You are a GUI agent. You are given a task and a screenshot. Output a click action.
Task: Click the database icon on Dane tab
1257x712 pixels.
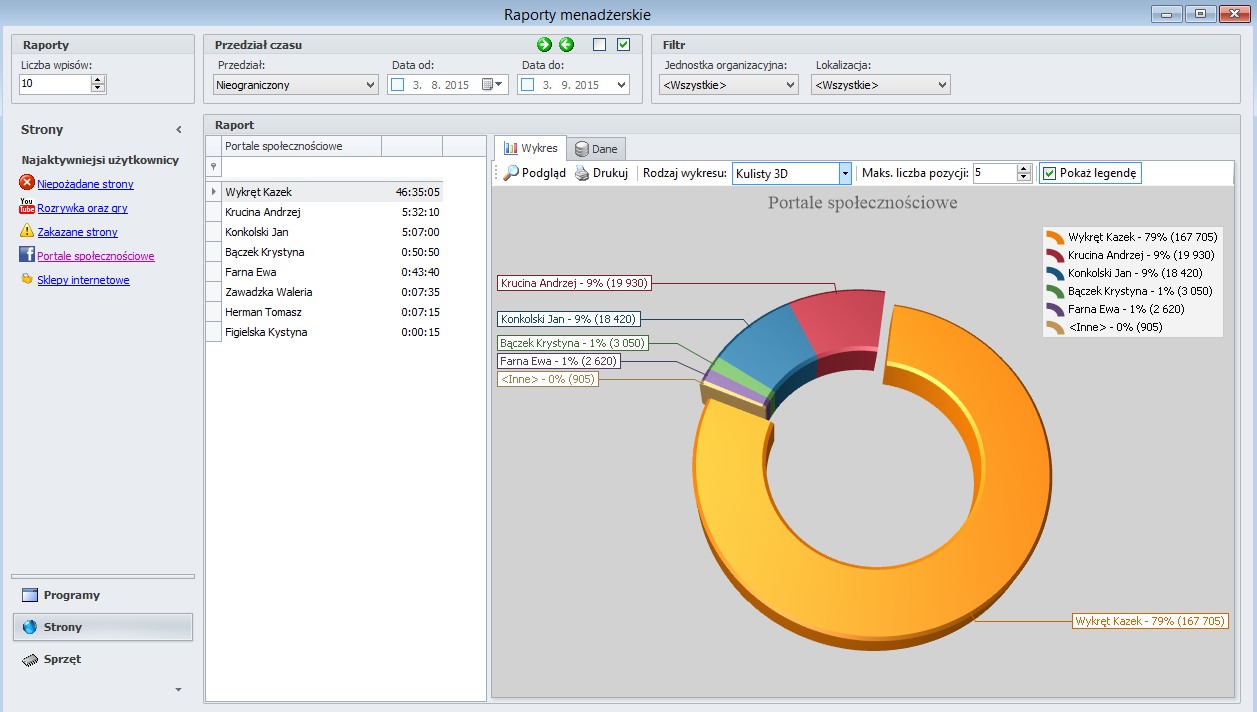pyautogui.click(x=582, y=149)
